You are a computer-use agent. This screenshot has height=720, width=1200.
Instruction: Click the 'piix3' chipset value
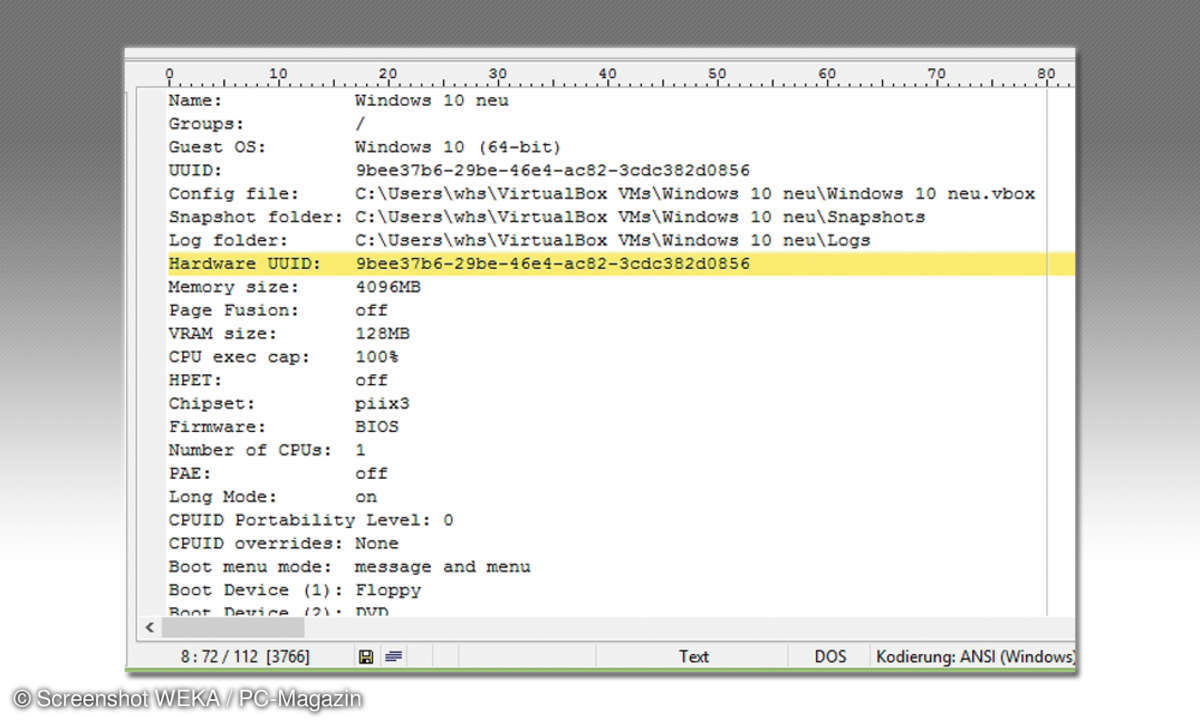coord(382,404)
